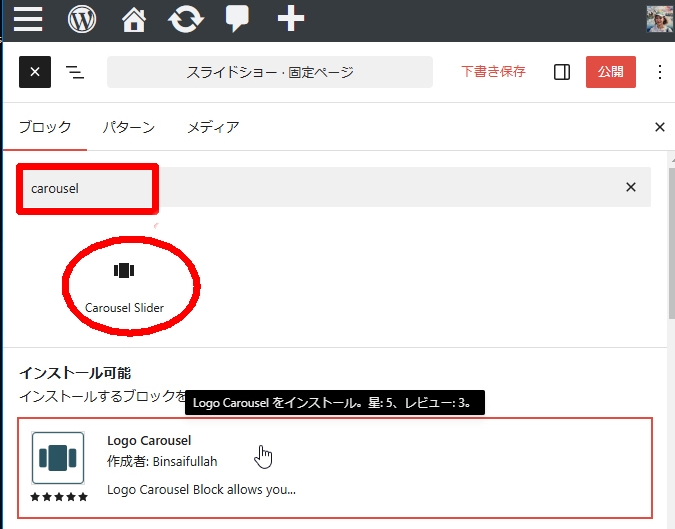The height and width of the screenshot is (529, 675).
Task: Open the スライドショー・固定ページ title bar
Action: [270, 72]
